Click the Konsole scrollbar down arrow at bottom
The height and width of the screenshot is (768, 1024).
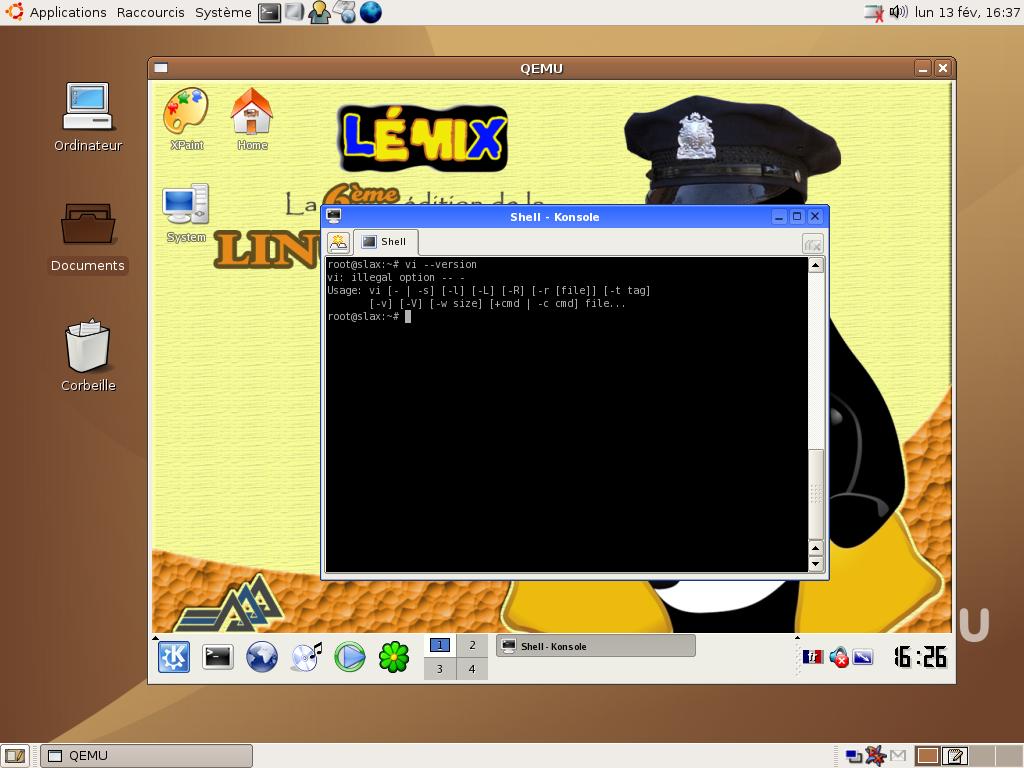[815, 564]
